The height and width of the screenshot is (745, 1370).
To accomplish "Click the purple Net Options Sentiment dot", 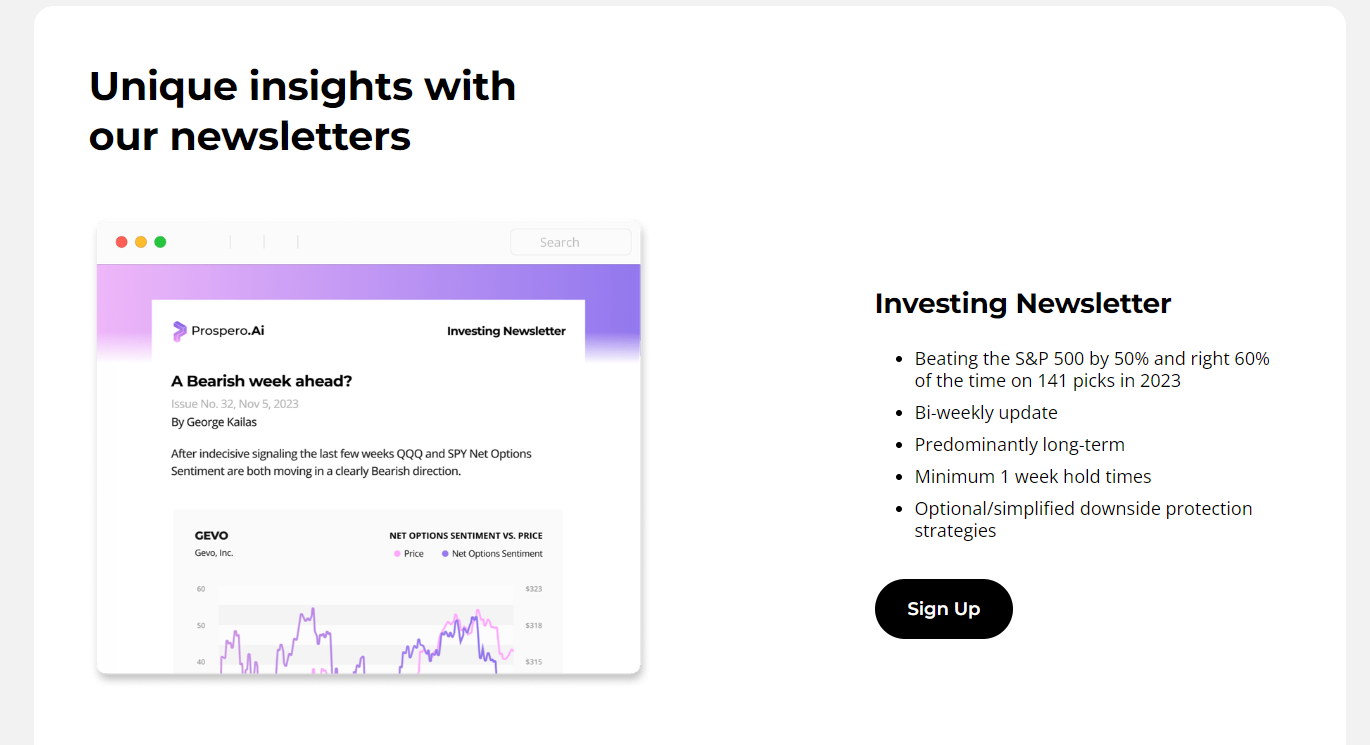I will tap(445, 554).
